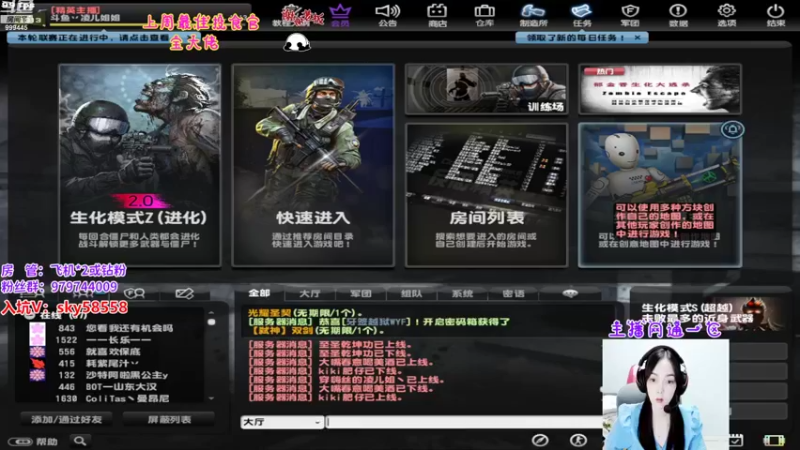Open the 商店 shop icon
The image size is (800, 450).
pos(437,15)
